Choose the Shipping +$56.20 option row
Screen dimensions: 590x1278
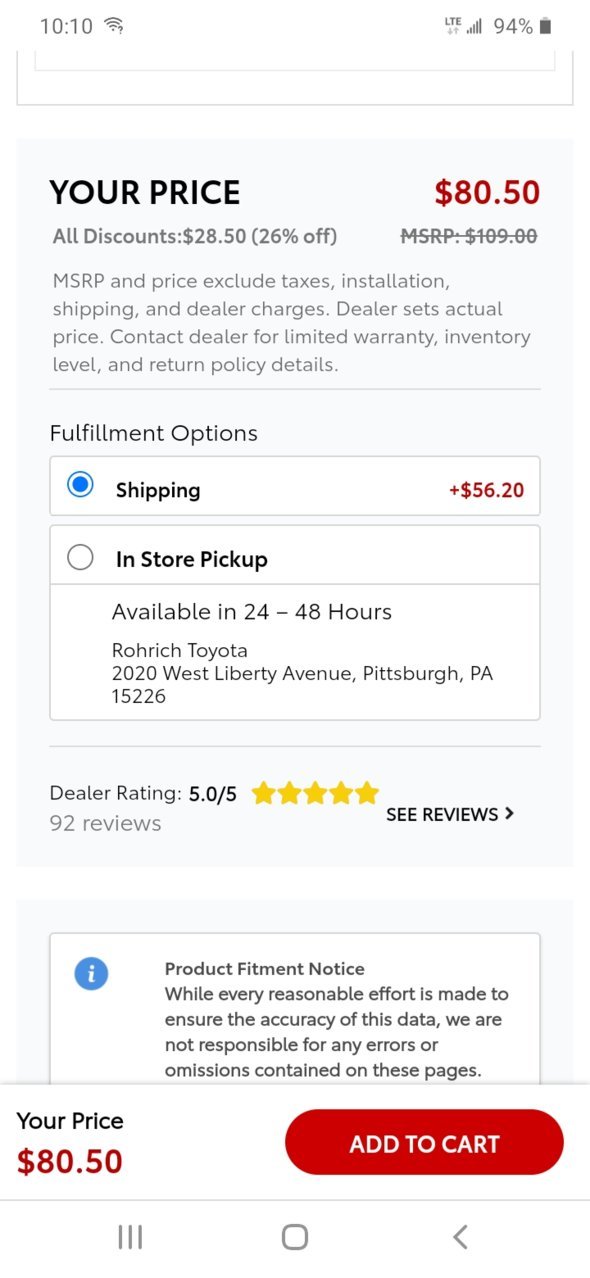point(295,486)
